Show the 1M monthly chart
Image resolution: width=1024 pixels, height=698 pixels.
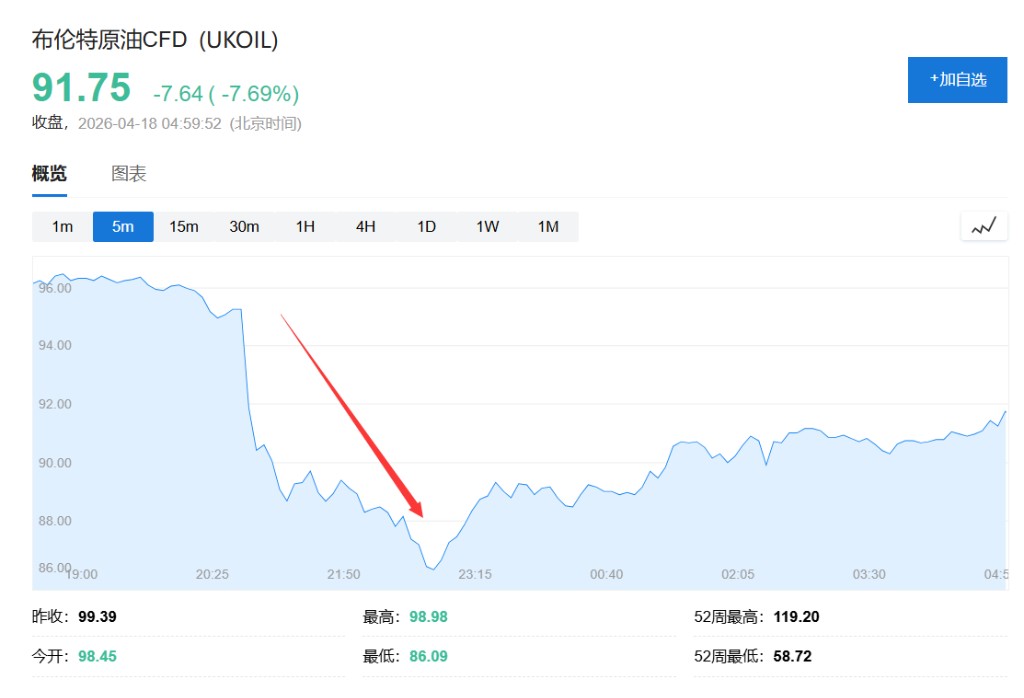pyautogui.click(x=548, y=227)
